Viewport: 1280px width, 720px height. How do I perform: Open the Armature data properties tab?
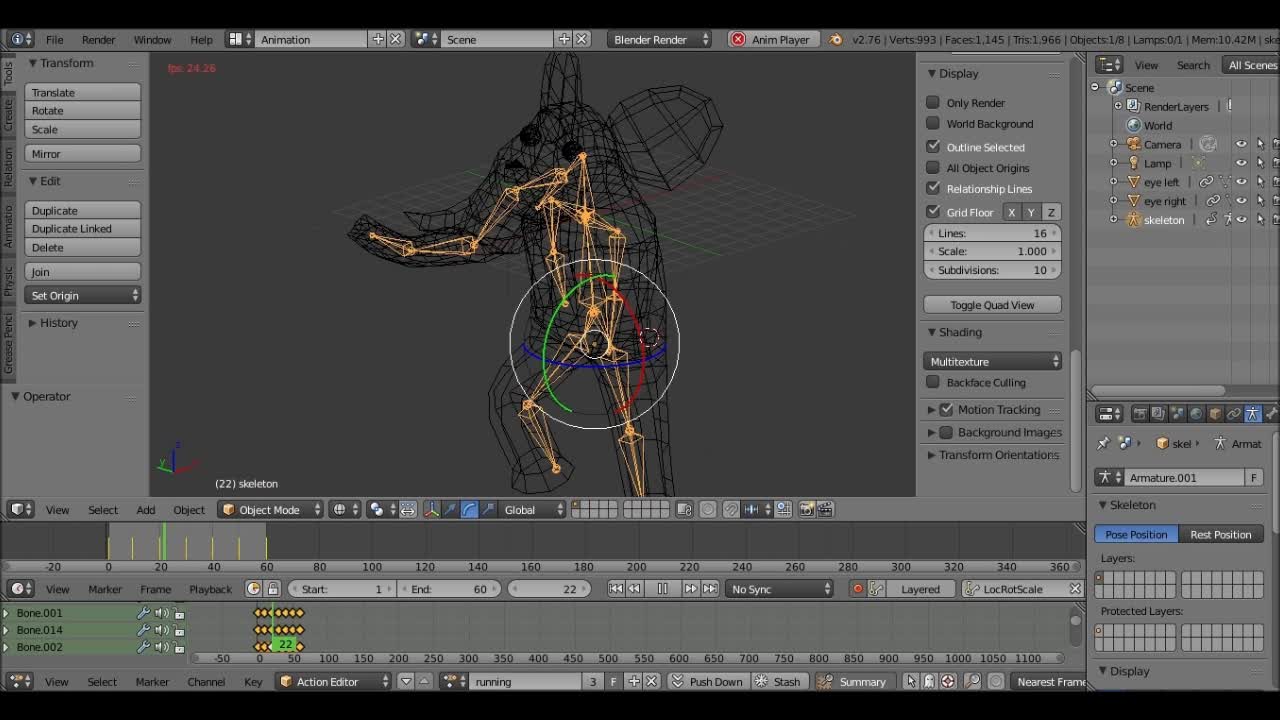1252,414
